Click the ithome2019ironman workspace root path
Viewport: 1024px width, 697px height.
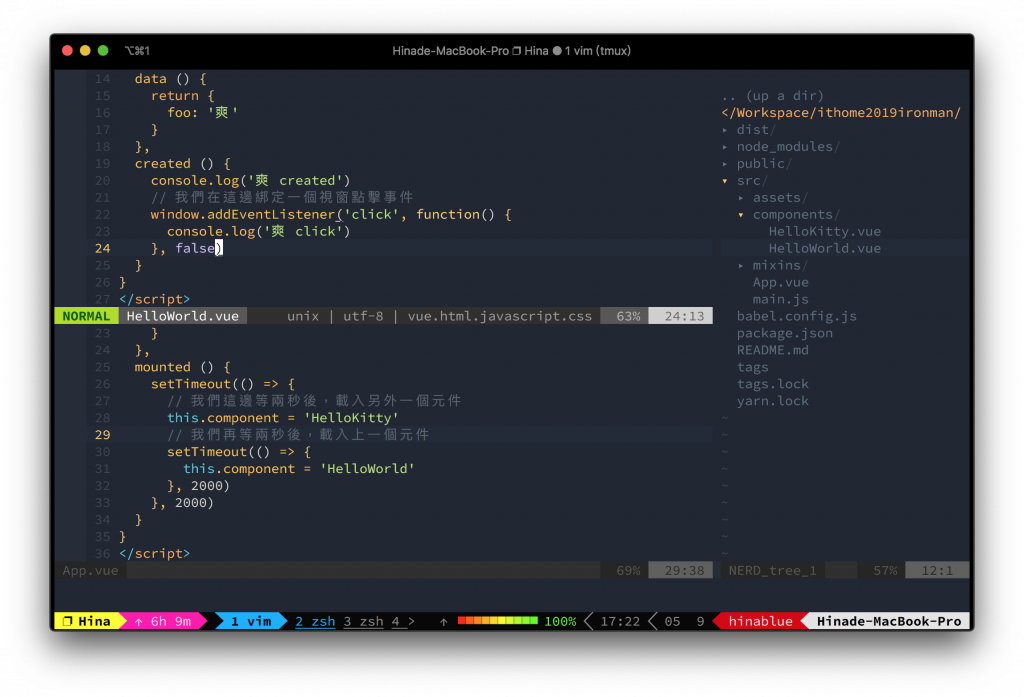[841, 113]
